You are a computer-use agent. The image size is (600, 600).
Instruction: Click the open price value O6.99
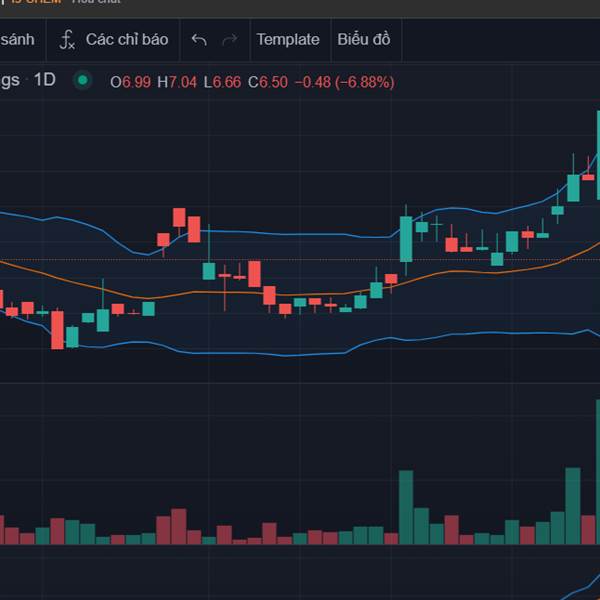pyautogui.click(x=130, y=82)
